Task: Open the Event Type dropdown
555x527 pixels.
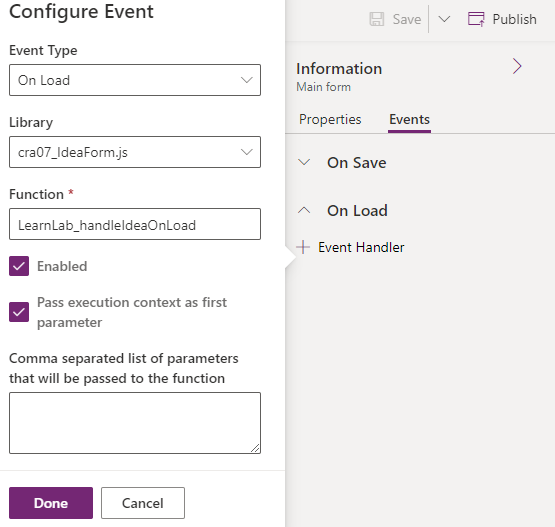Action: [135, 80]
